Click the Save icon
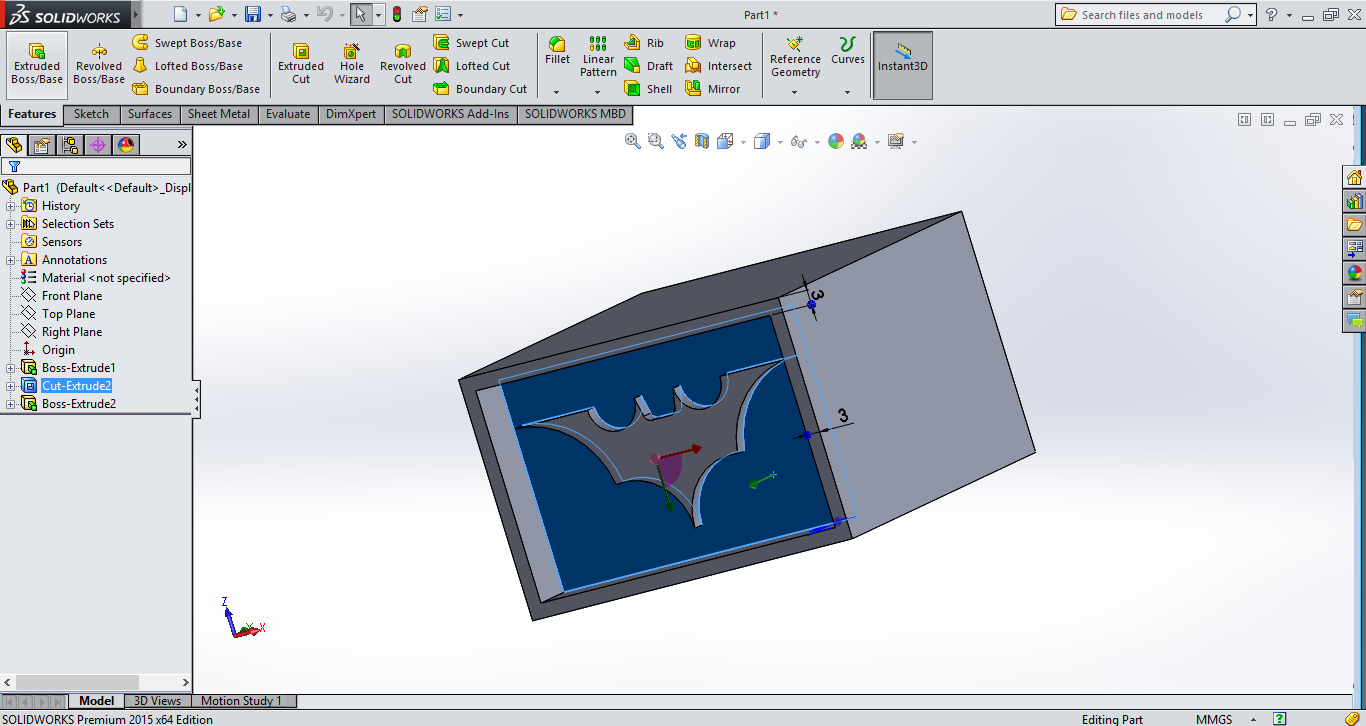The image size is (1366, 726). 253,14
